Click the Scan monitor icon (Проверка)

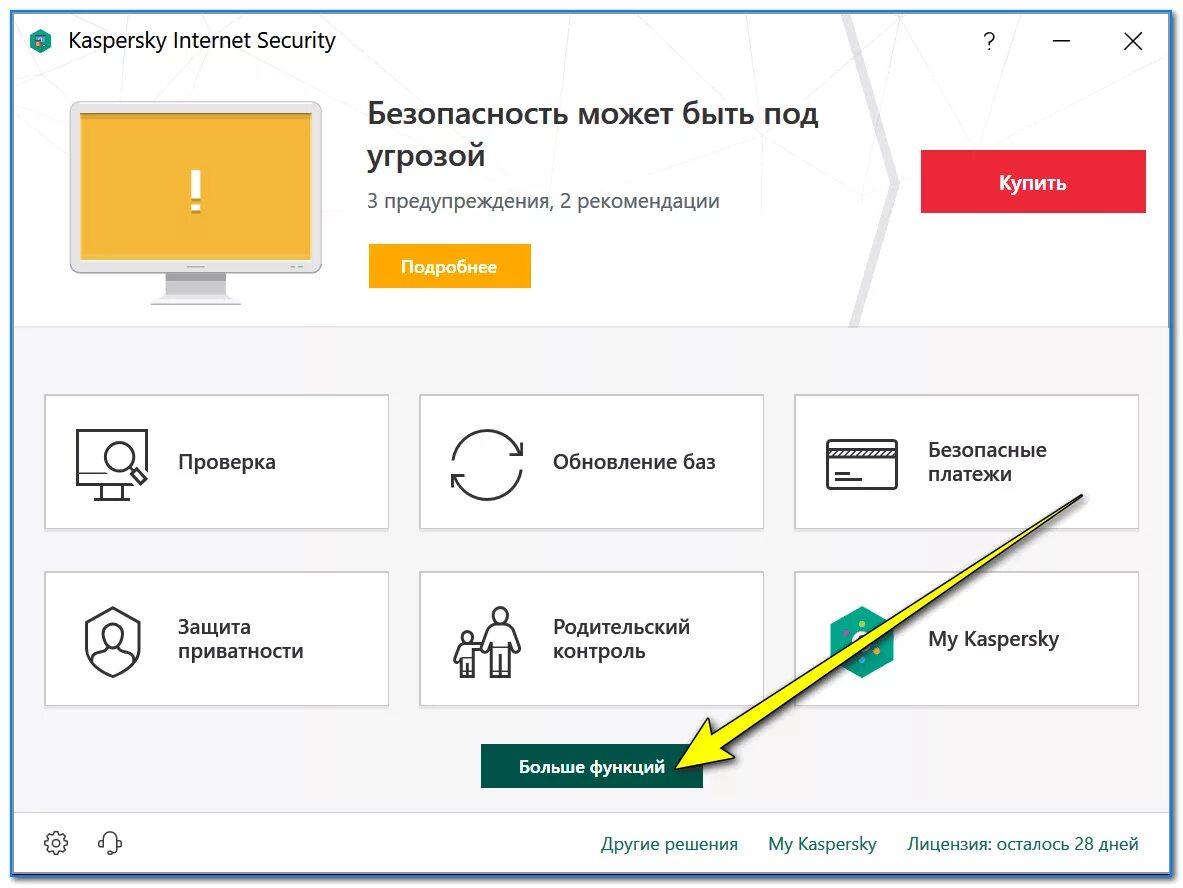click(x=112, y=464)
